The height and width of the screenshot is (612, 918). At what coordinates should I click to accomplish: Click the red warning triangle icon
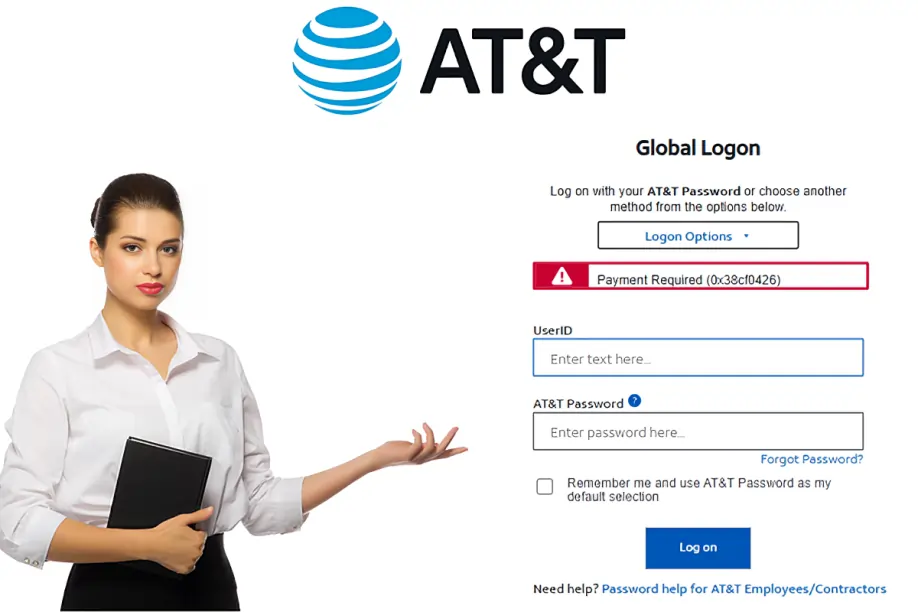click(x=561, y=276)
